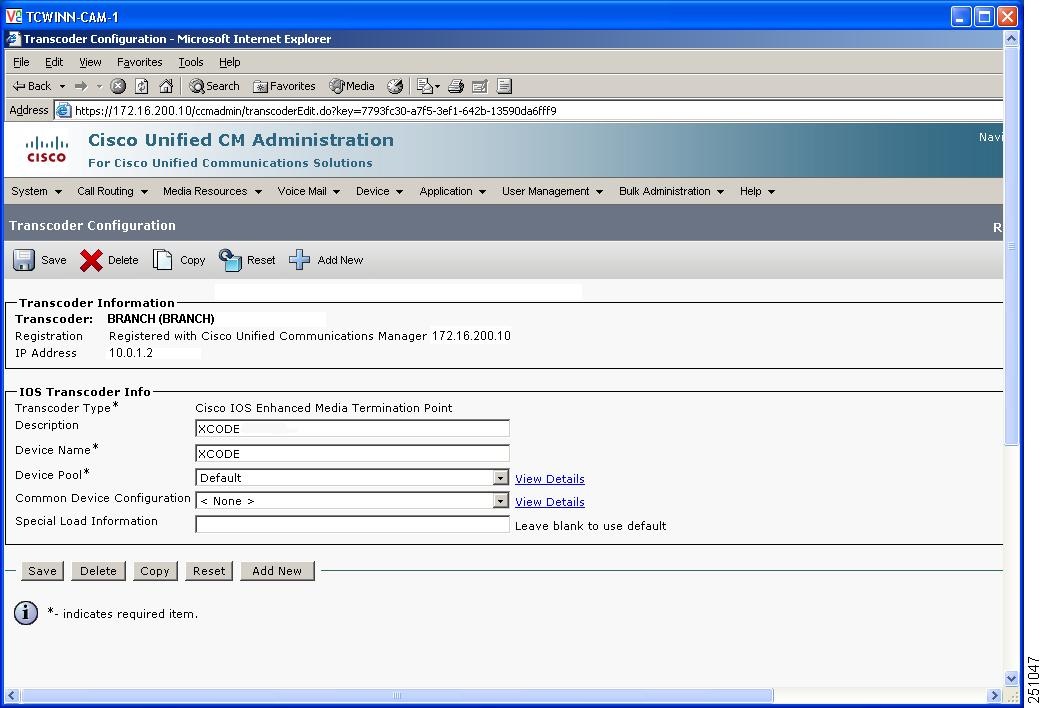Click the vertical scrollbar down arrow

pos(1011,679)
